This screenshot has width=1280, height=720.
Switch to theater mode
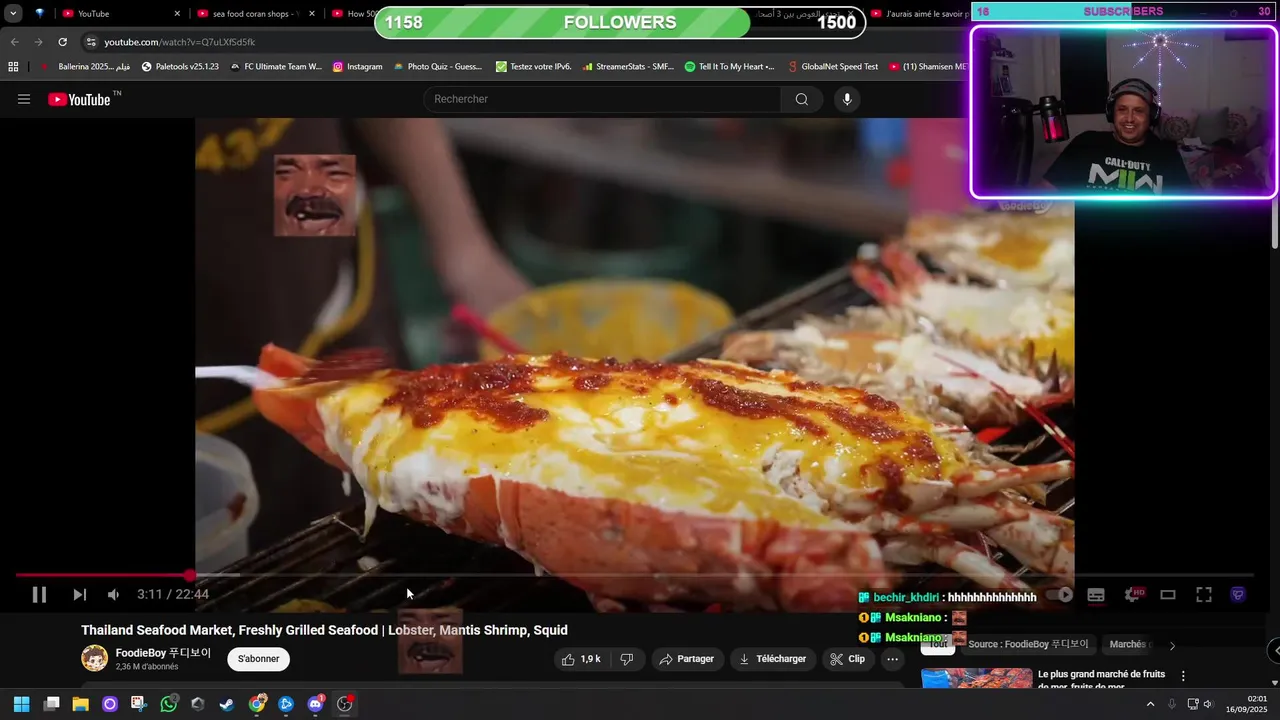coord(1167,594)
